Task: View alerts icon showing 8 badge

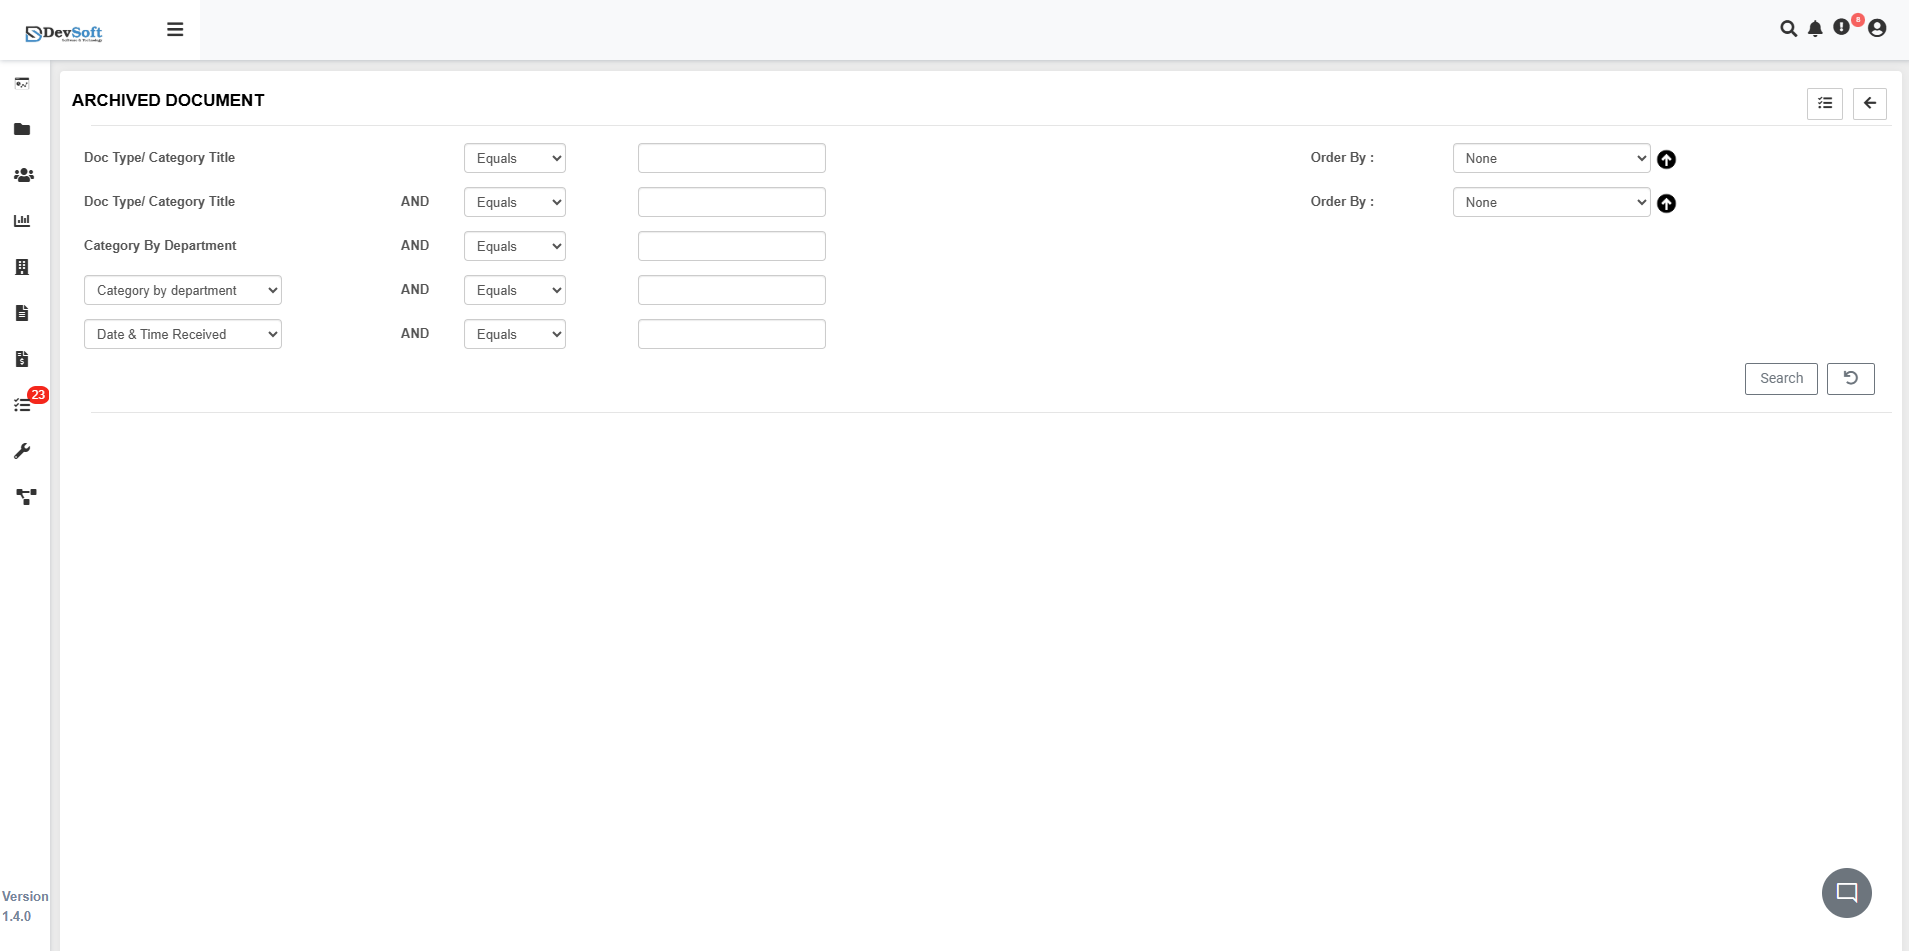Action: pos(1843,28)
